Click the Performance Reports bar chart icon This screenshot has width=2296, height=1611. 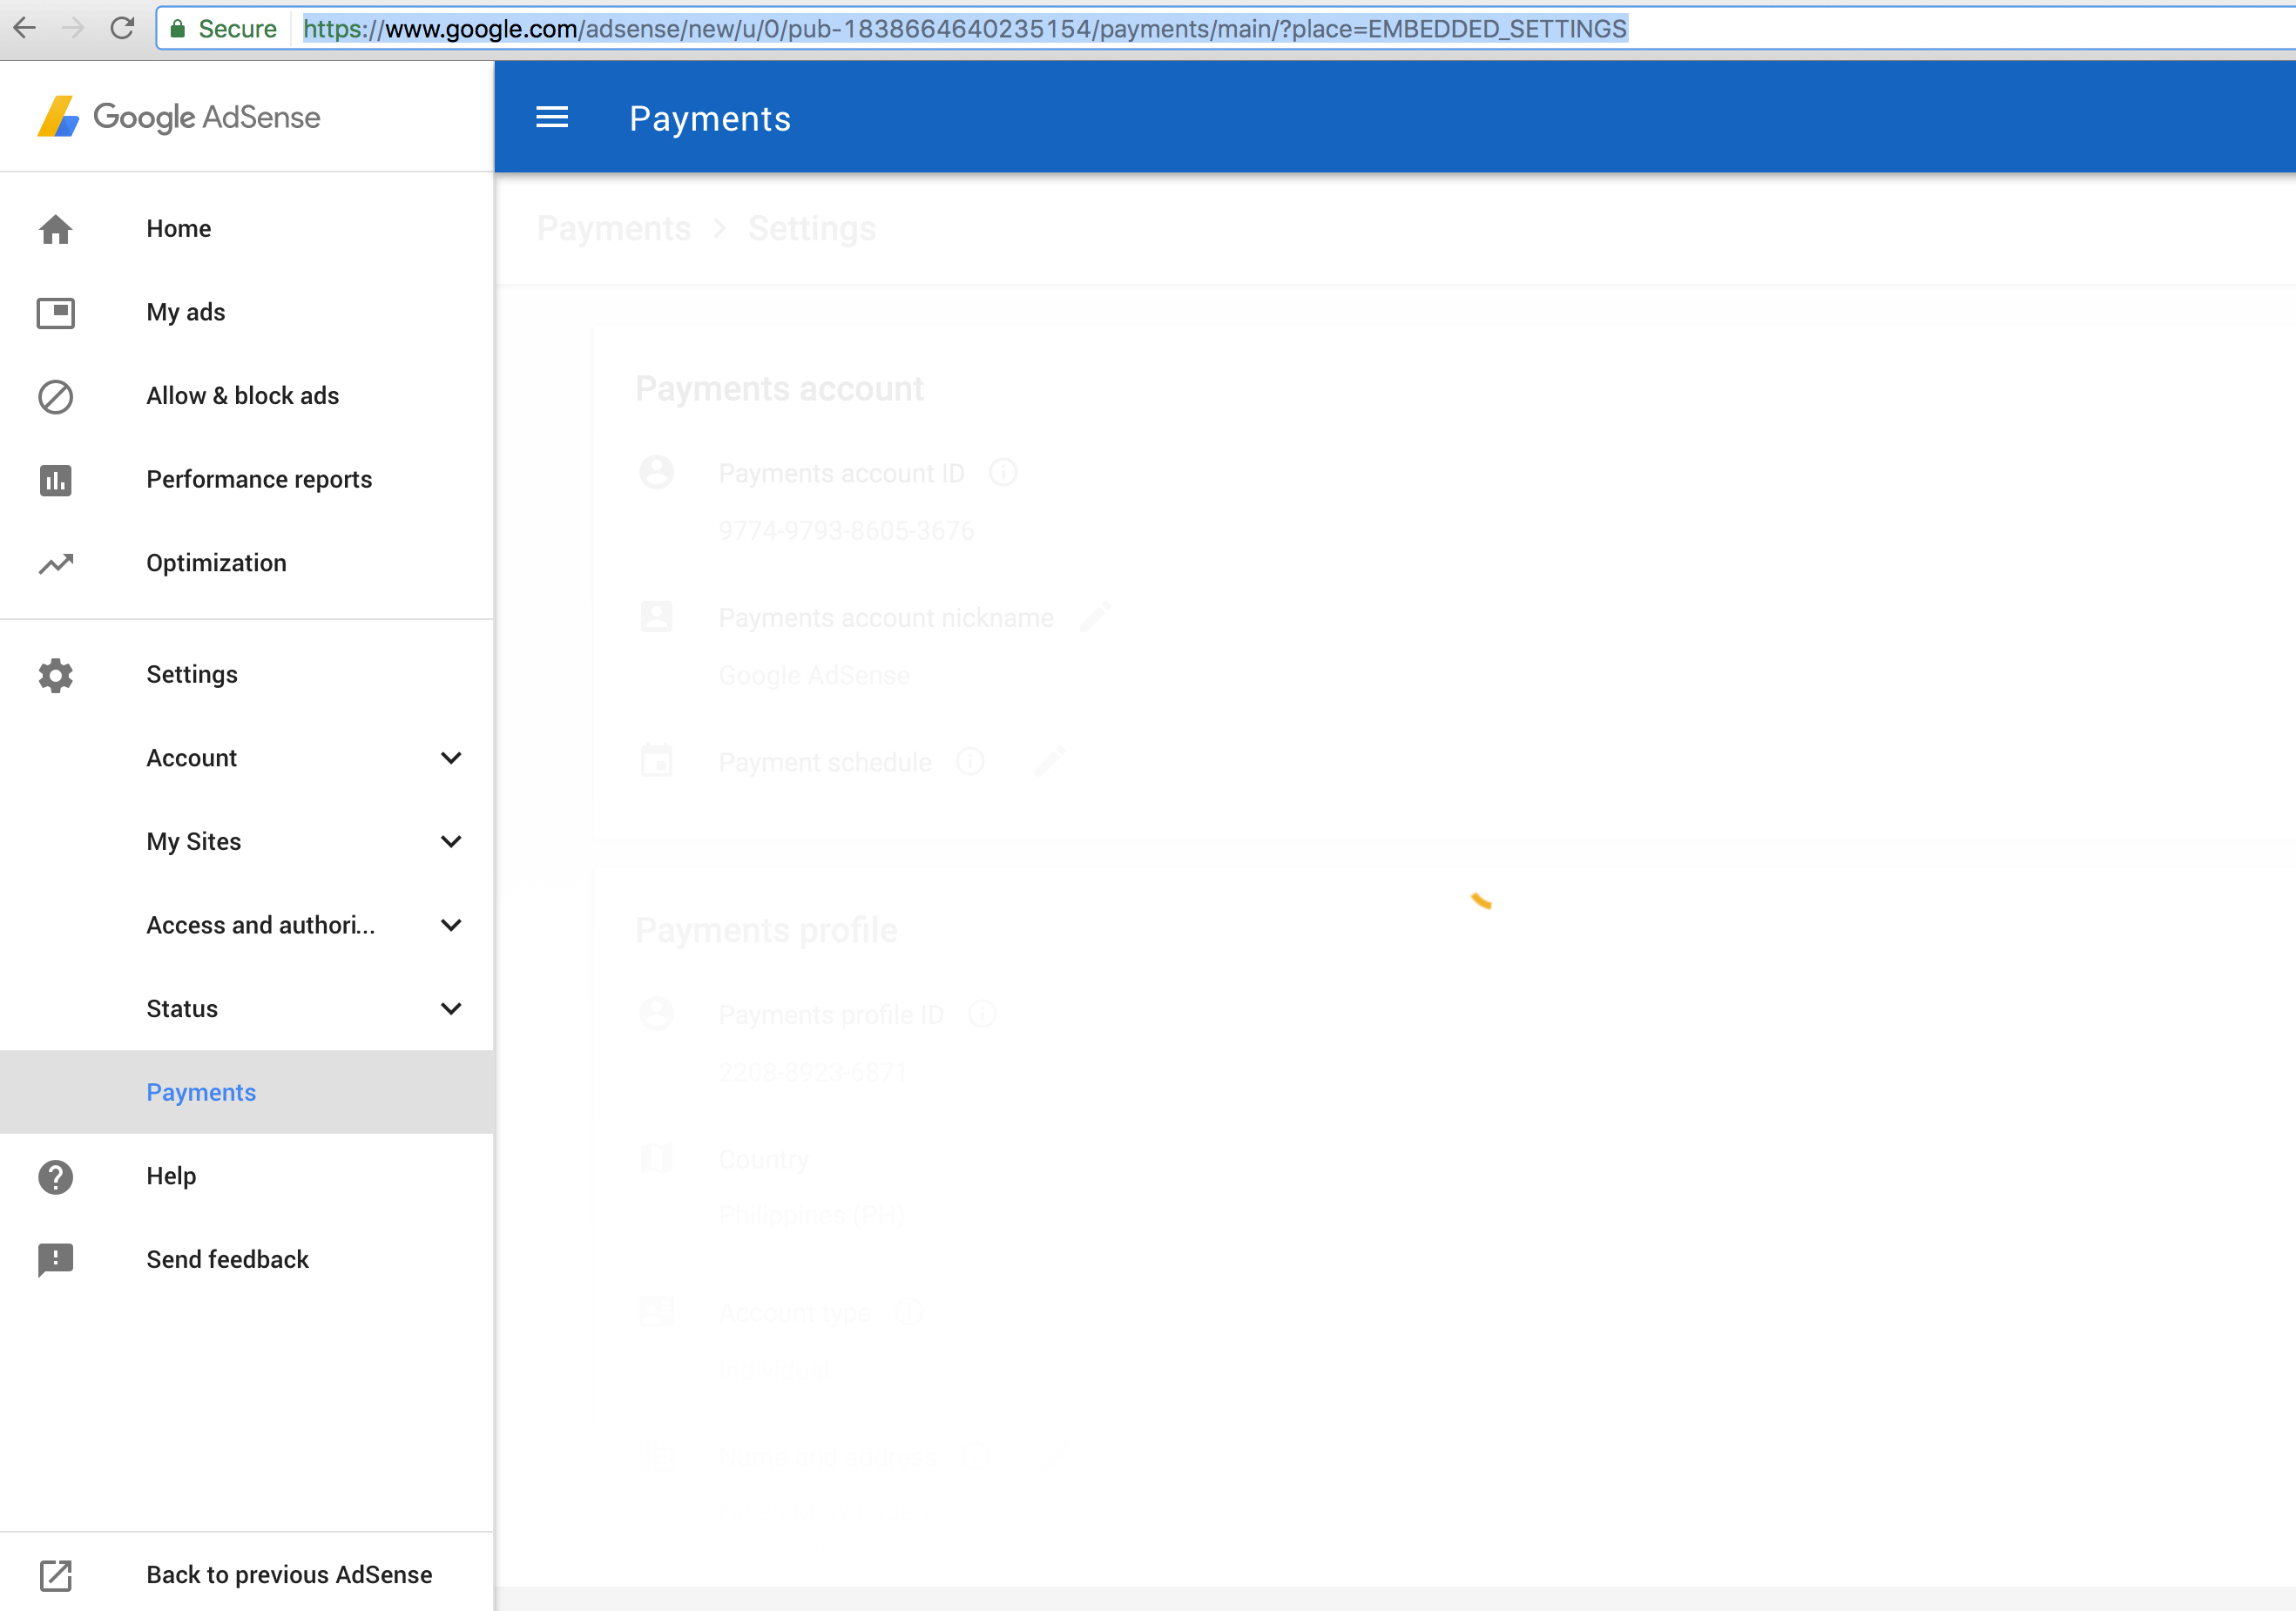pos(56,480)
